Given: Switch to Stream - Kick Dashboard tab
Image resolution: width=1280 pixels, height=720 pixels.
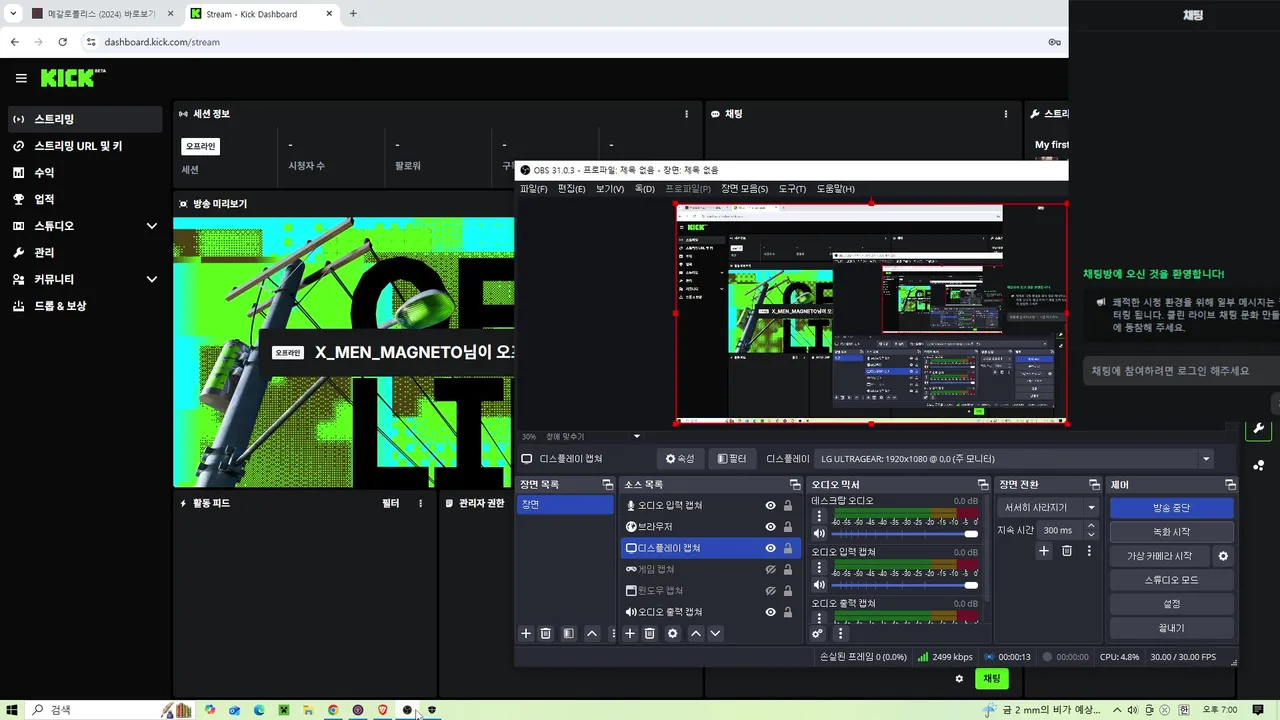Looking at the screenshot, I should click(262, 14).
